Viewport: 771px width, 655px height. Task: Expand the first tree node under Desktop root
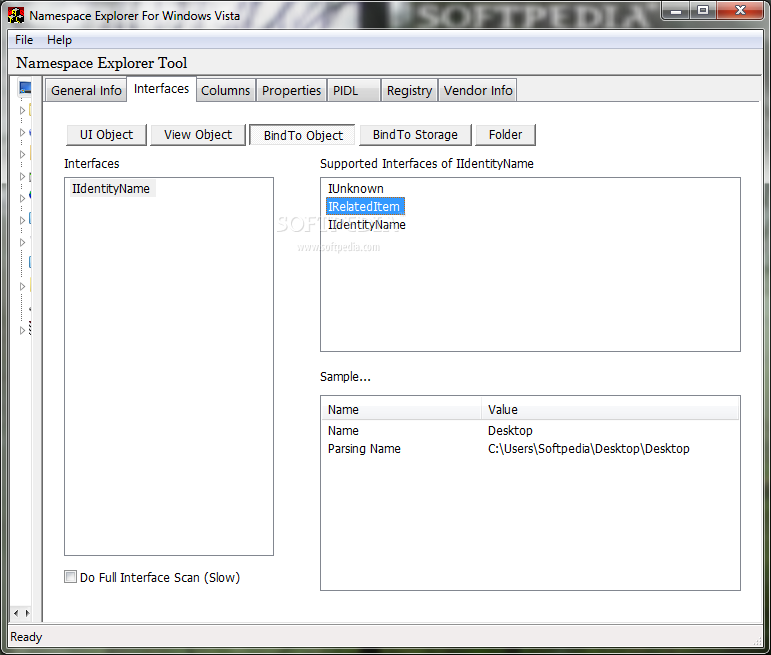coord(22,110)
